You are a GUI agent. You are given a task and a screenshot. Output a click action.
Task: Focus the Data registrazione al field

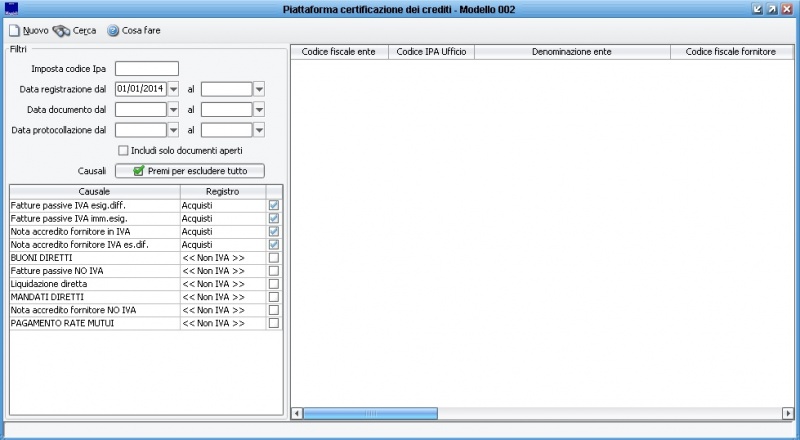pos(227,89)
